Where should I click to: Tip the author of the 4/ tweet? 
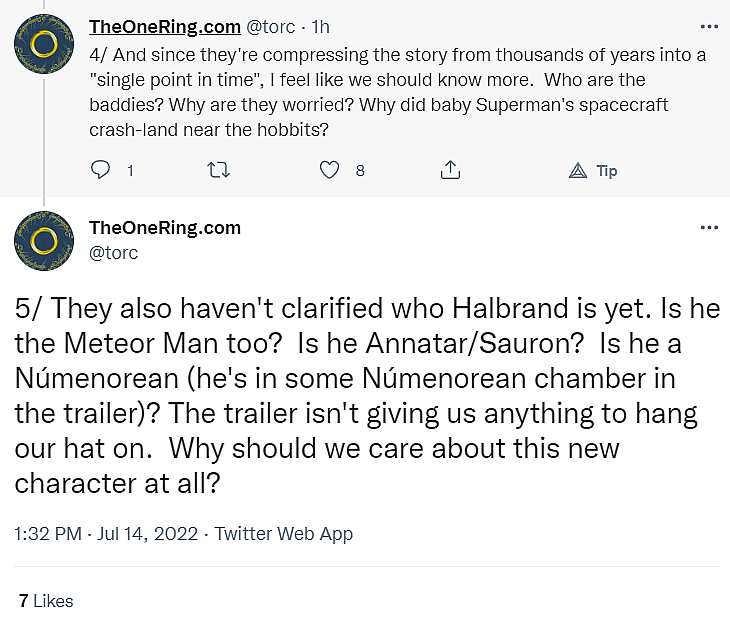tap(592, 171)
